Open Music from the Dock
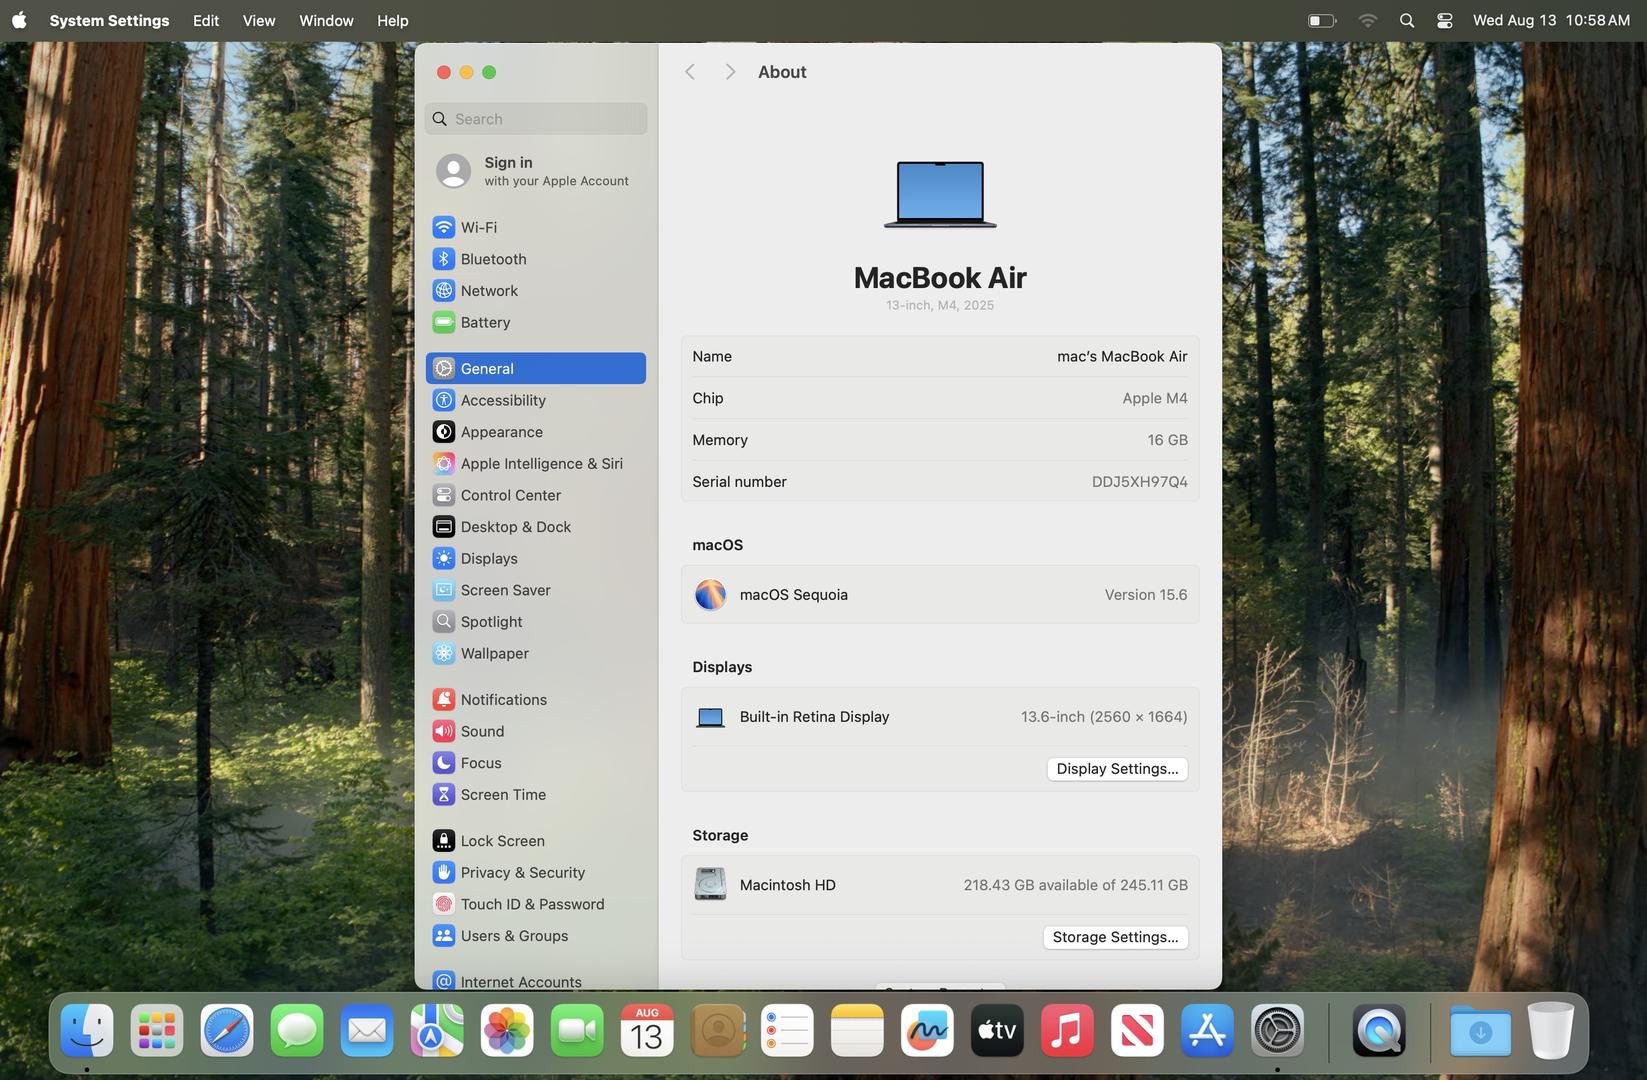Screen dimensions: 1647x1080 click(x=1067, y=1030)
